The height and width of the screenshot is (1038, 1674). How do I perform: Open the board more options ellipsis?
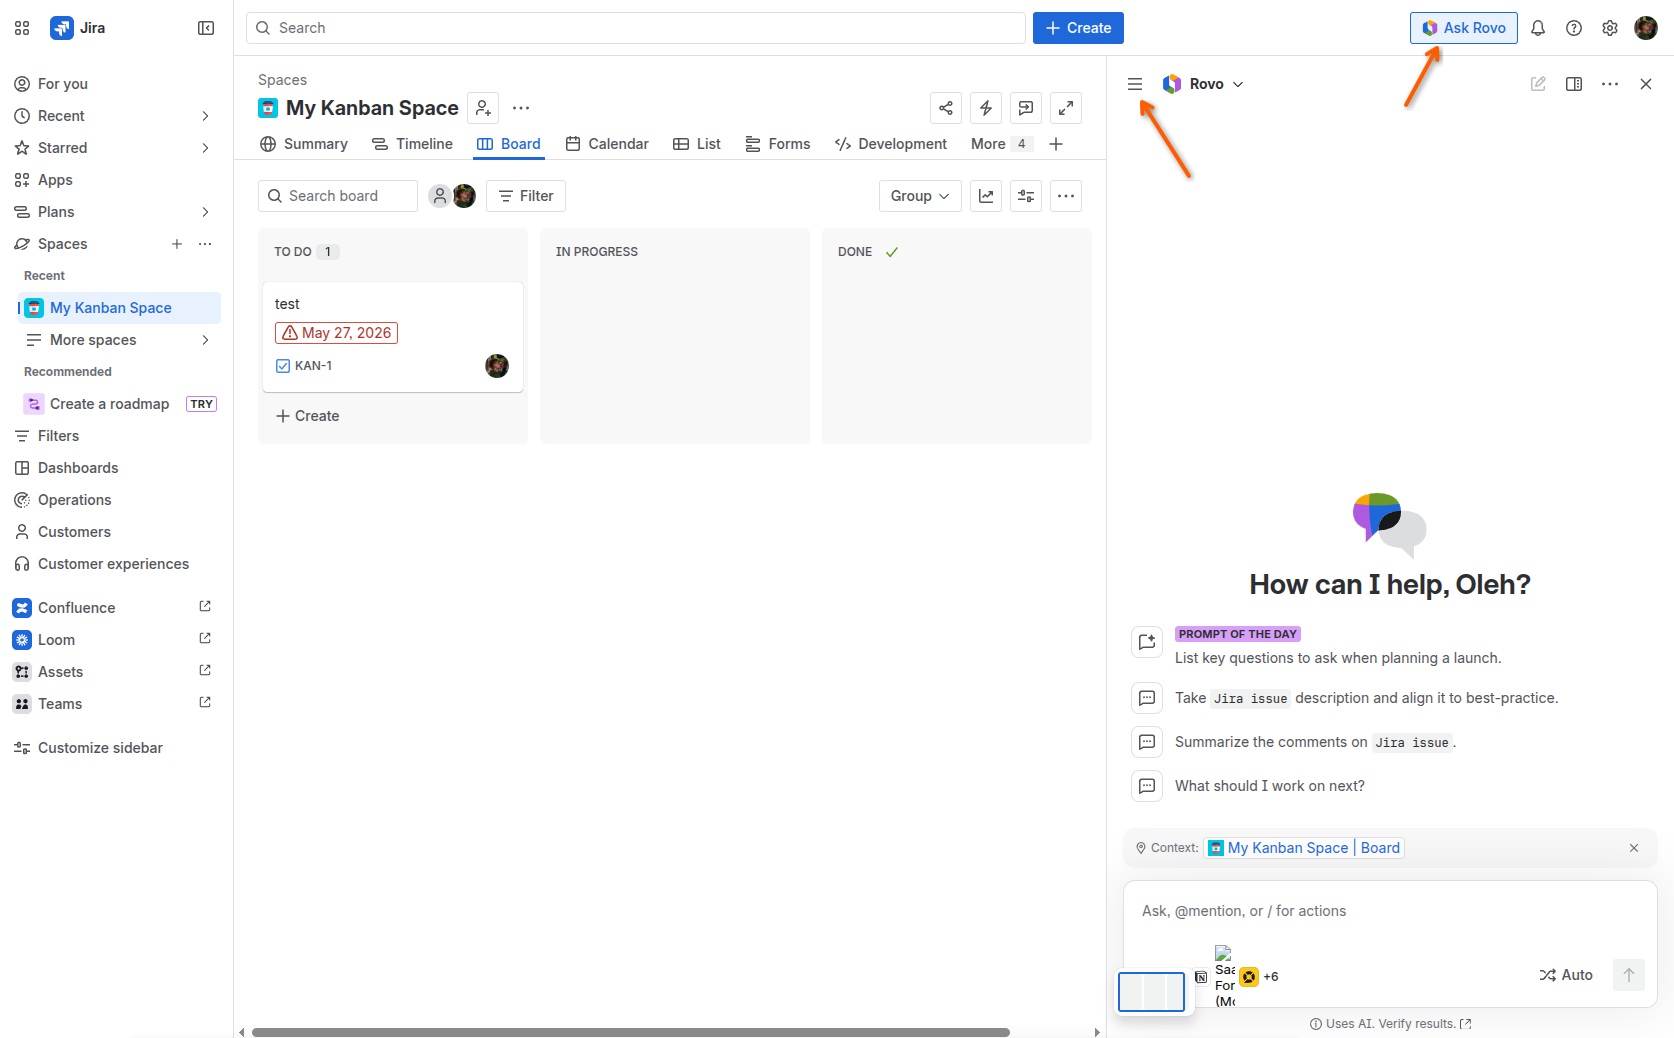coord(1066,196)
